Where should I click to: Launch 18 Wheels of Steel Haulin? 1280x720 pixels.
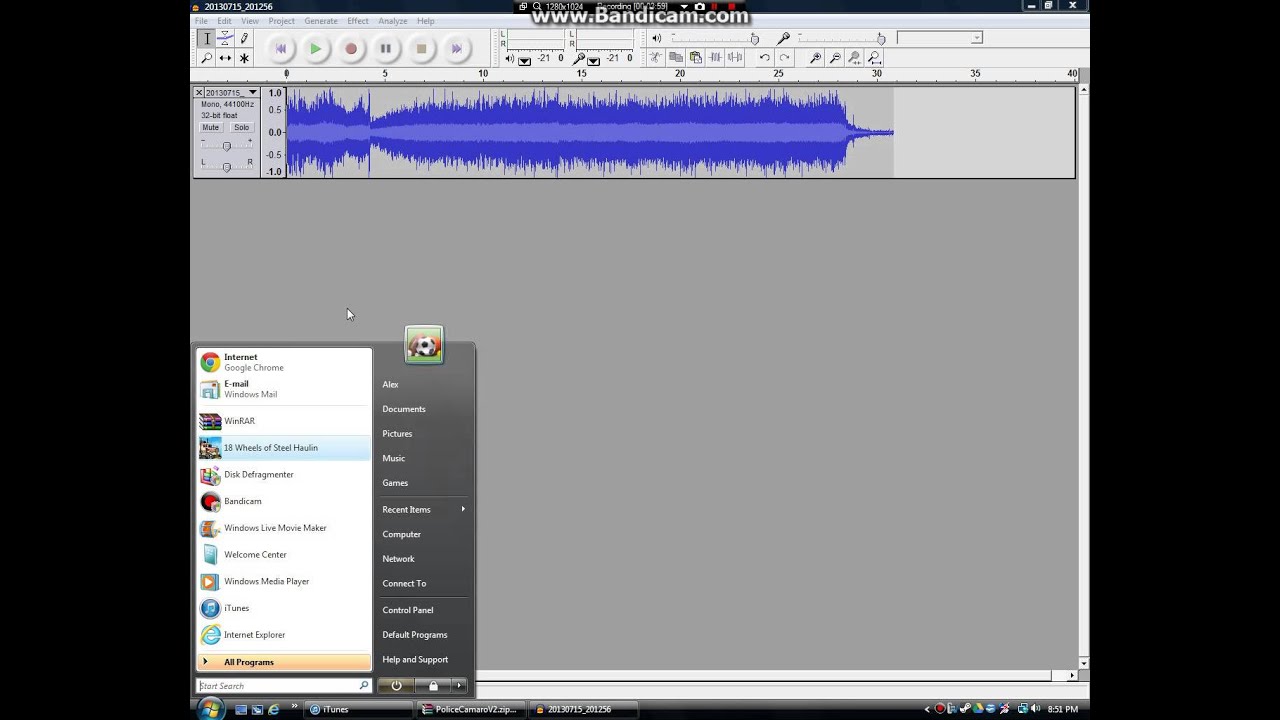284,448
